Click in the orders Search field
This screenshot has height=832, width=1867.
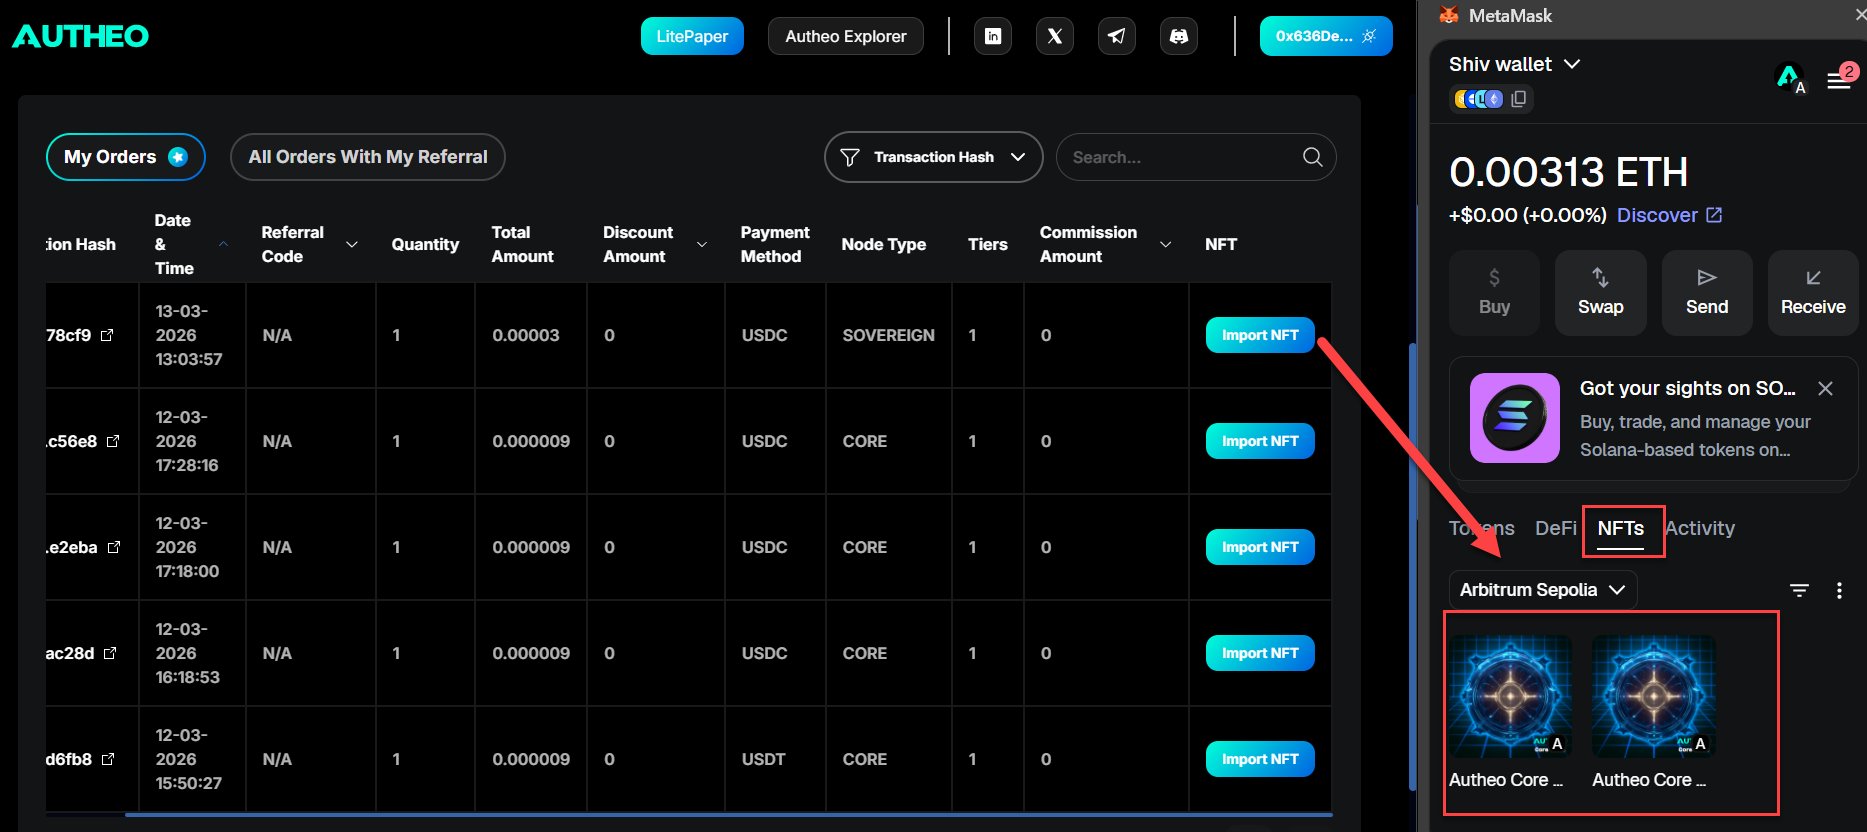(1196, 157)
